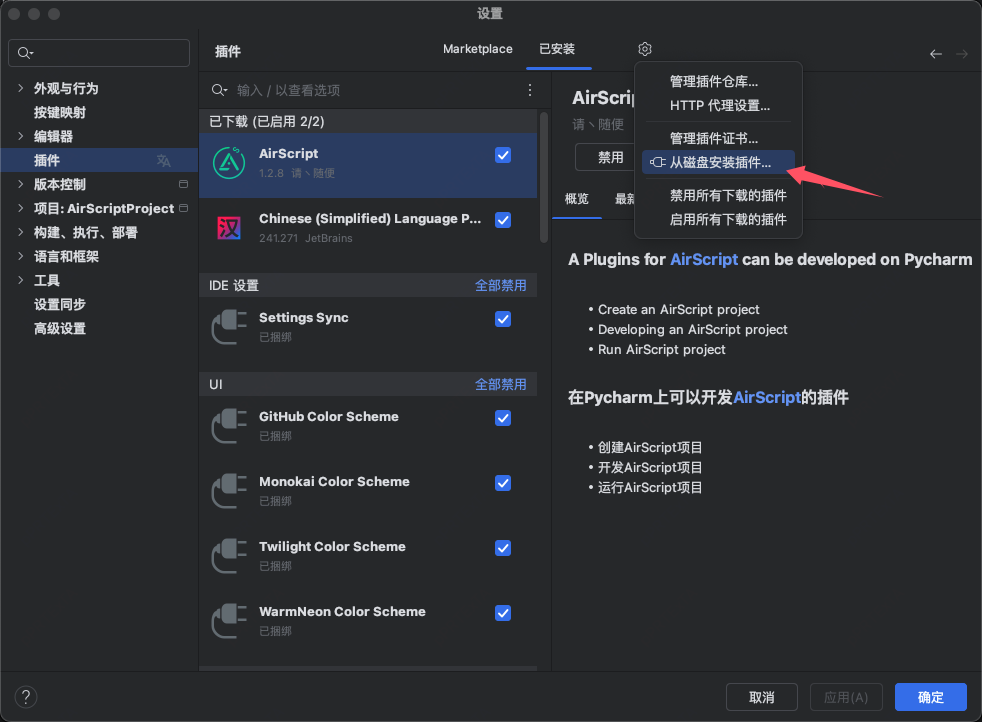982x722 pixels.
Task: Click the magnifier icon in settings search
Action: click(25, 53)
